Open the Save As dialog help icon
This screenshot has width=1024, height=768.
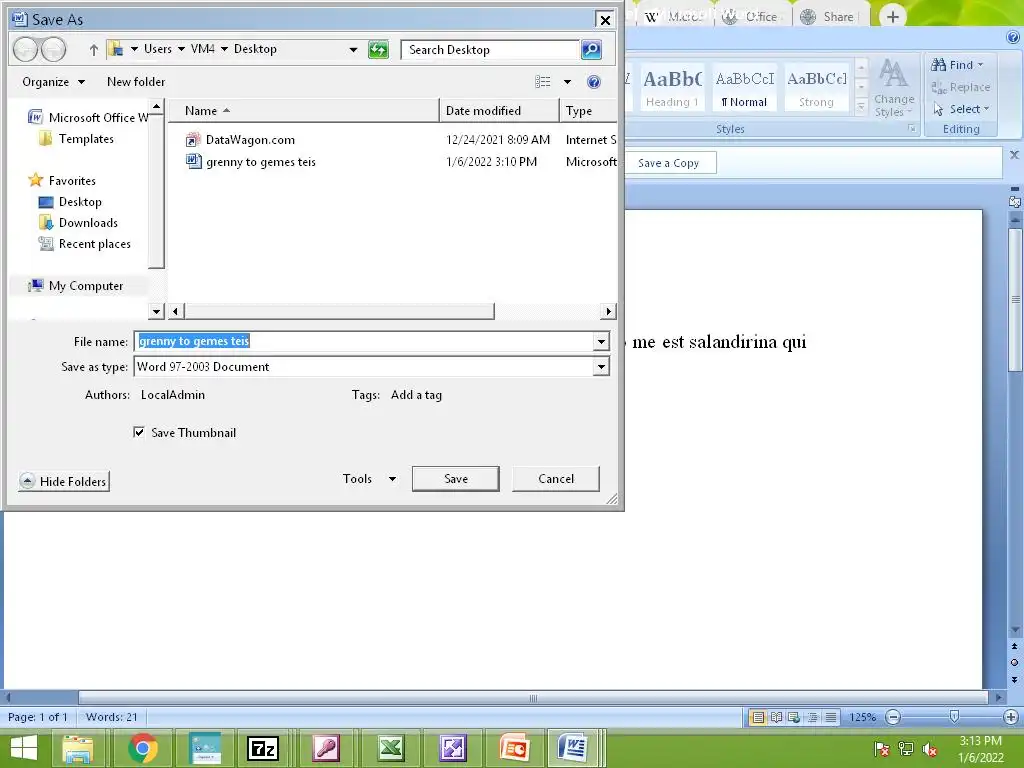[594, 82]
